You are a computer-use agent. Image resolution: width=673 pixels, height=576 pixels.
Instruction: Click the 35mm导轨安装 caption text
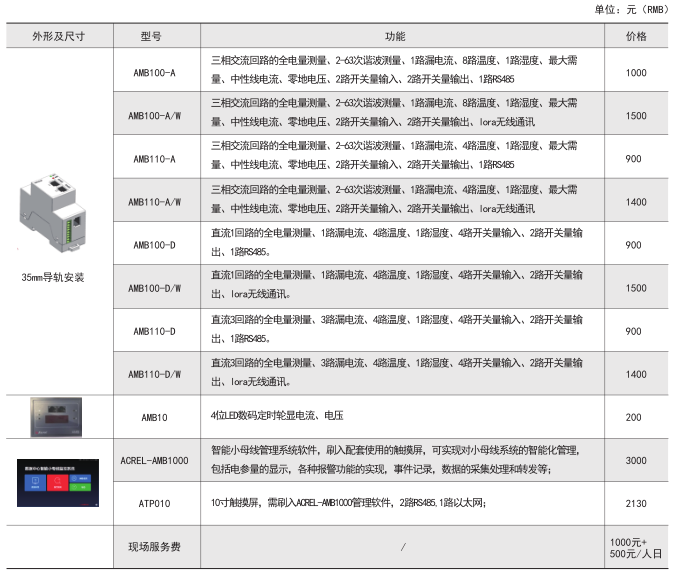point(57,277)
